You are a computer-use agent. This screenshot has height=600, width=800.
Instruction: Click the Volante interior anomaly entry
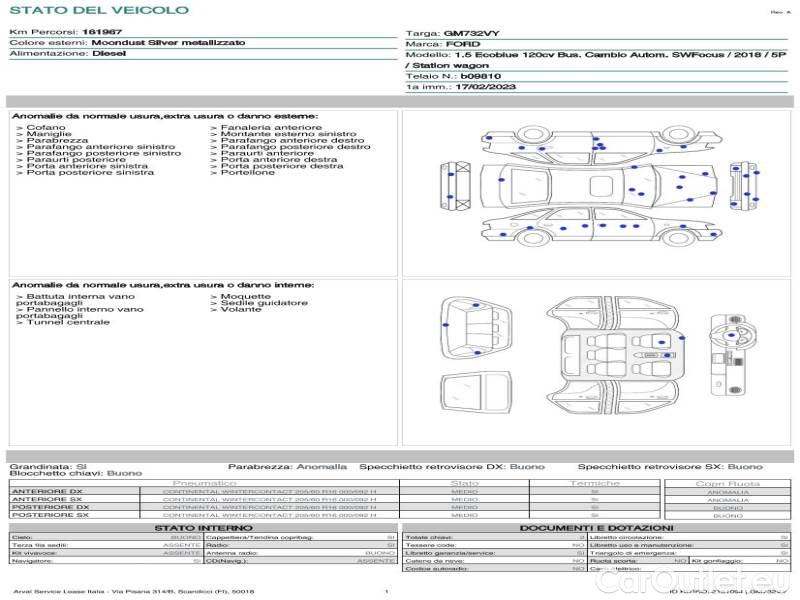pos(240,310)
